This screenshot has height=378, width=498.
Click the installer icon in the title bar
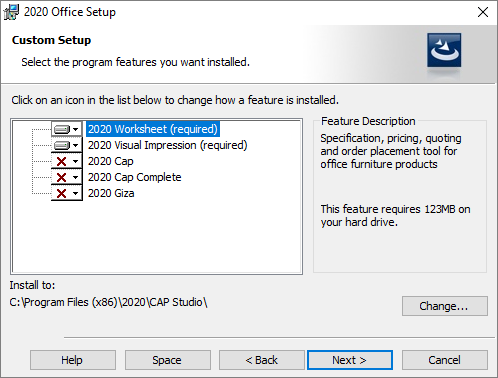pos(11,12)
